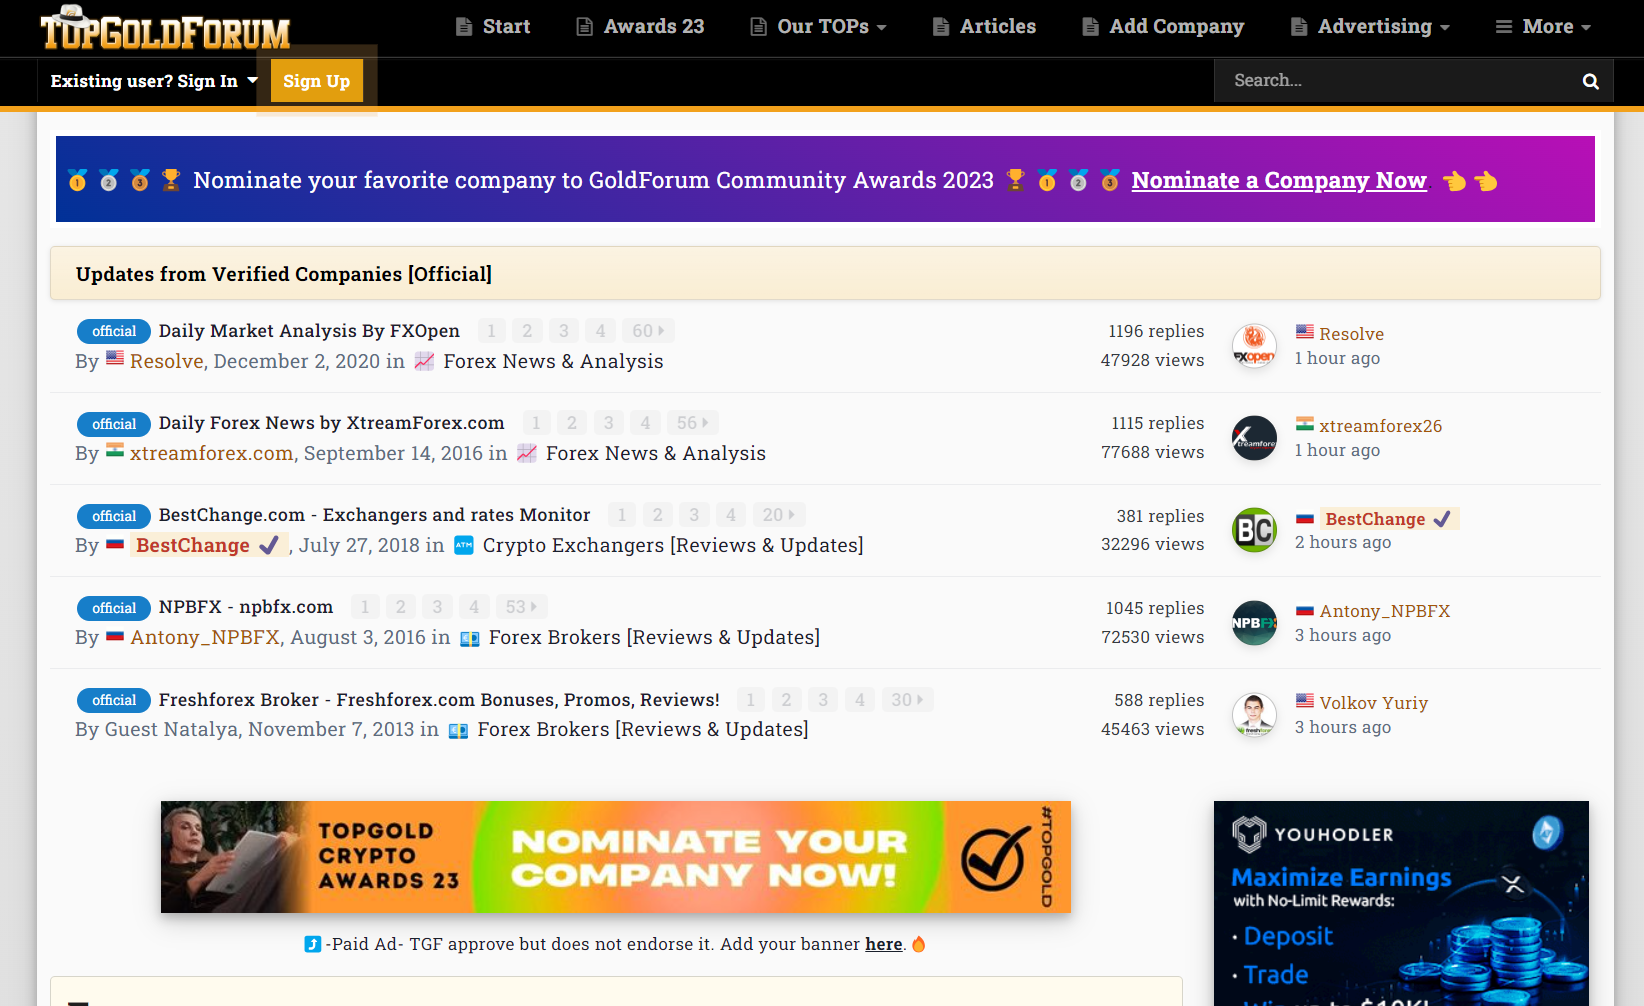Open xtreamforex.com author profile link

[x=211, y=453]
